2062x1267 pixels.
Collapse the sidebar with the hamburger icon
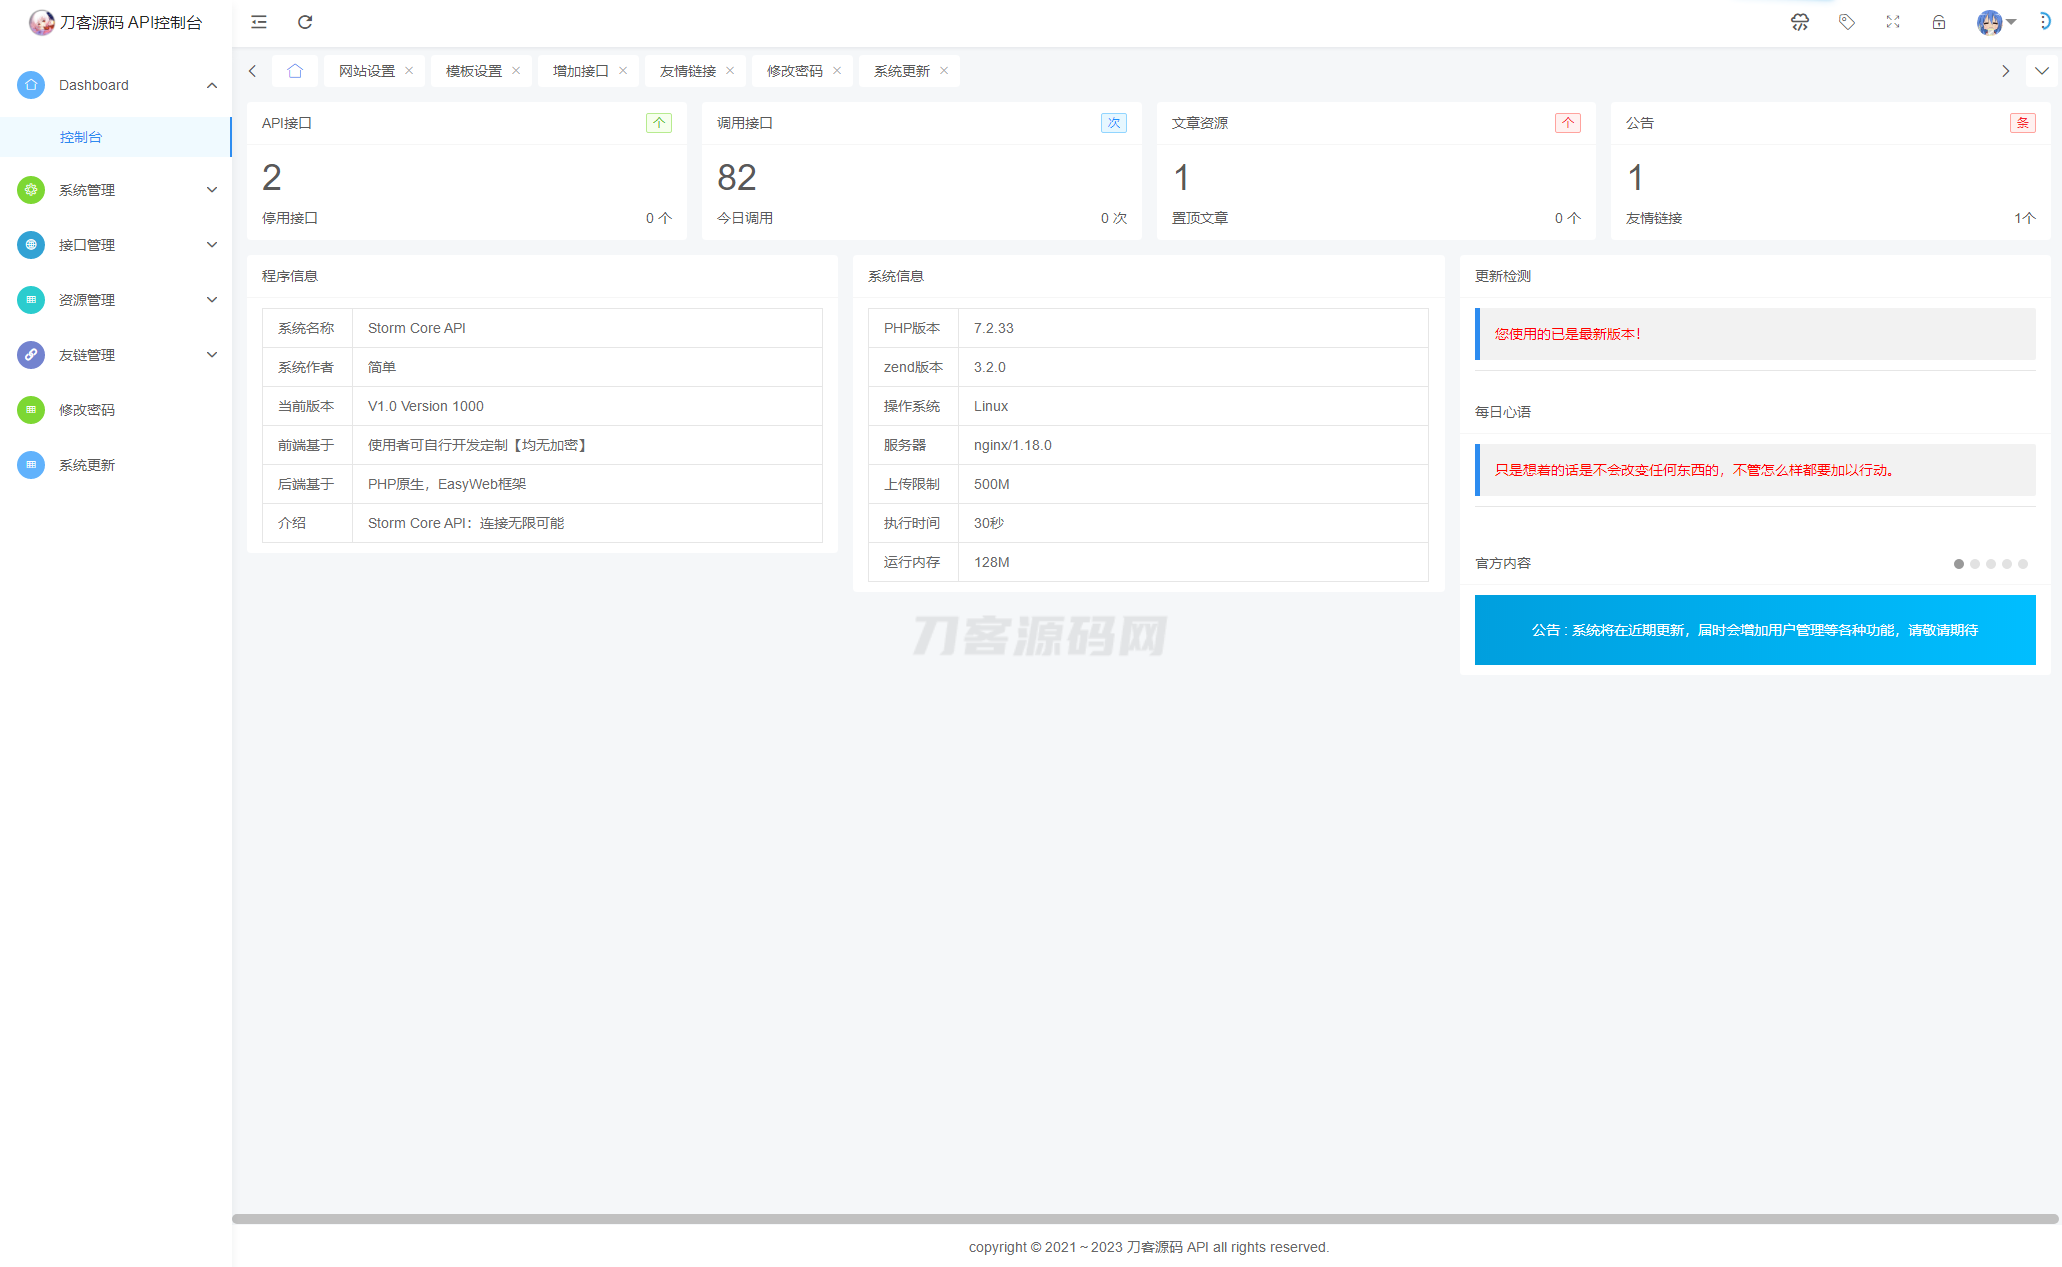pos(258,22)
